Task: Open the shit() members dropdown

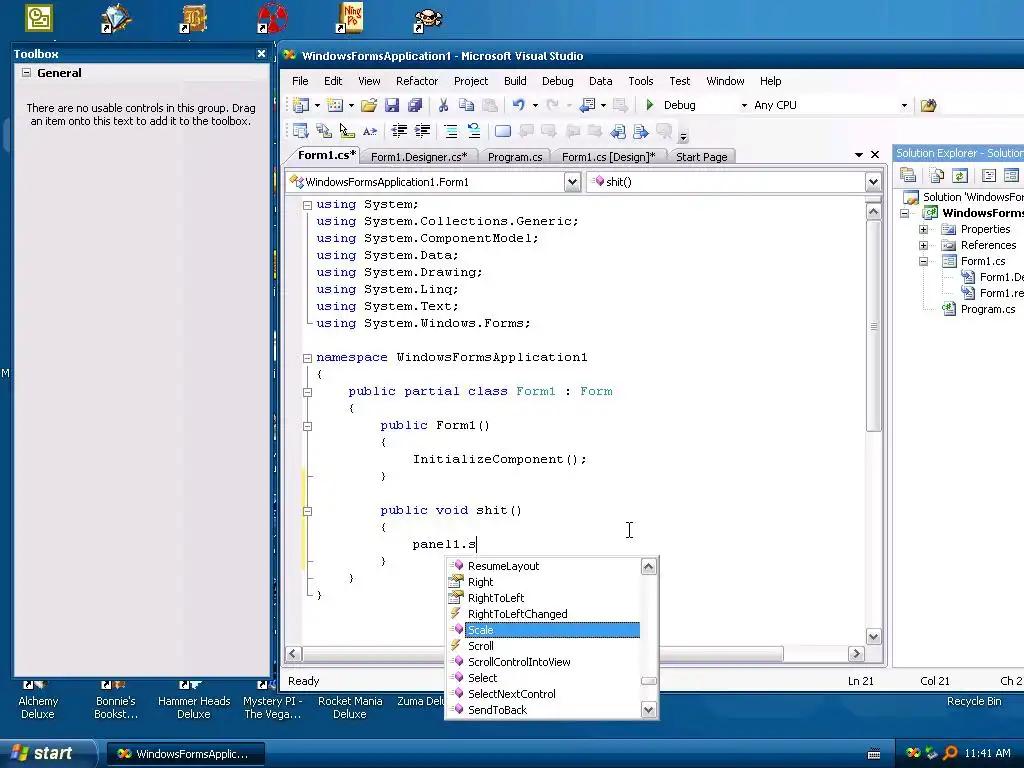Action: pos(873,182)
